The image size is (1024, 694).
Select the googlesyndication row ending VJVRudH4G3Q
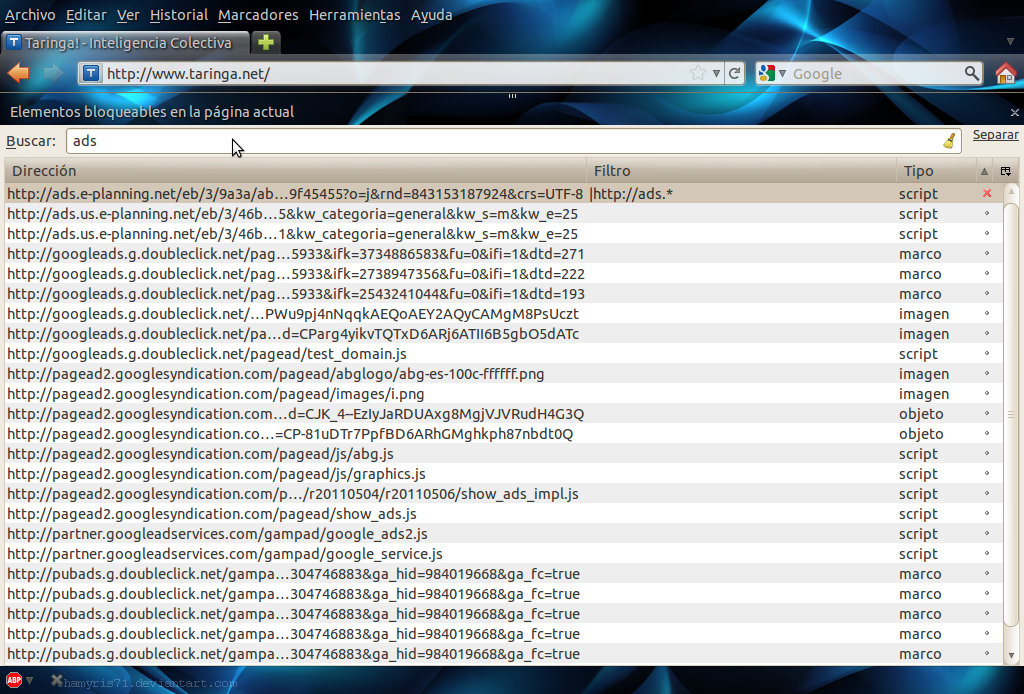504,414
